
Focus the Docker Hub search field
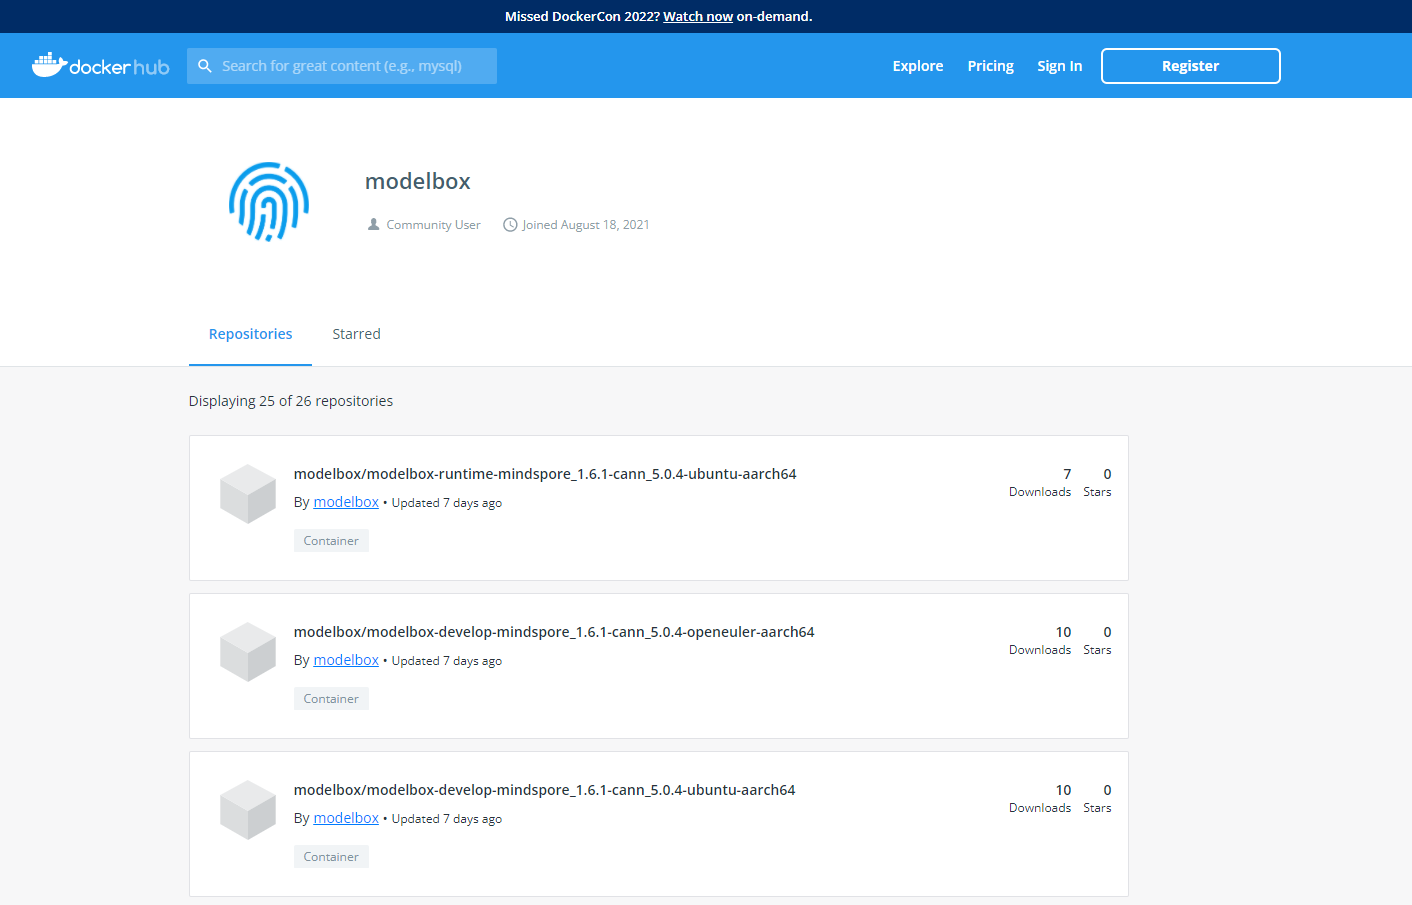tap(342, 66)
